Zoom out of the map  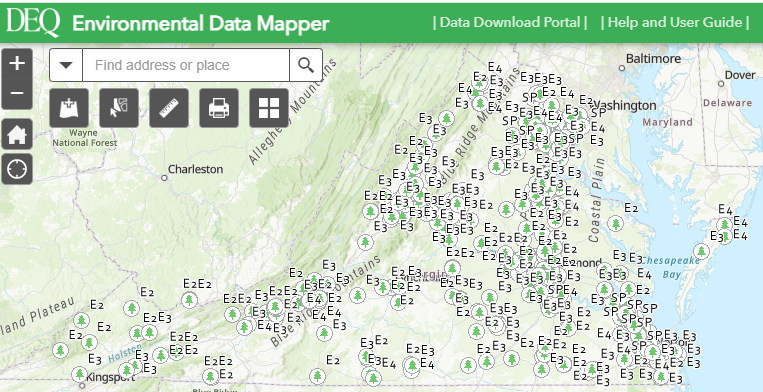point(17,93)
